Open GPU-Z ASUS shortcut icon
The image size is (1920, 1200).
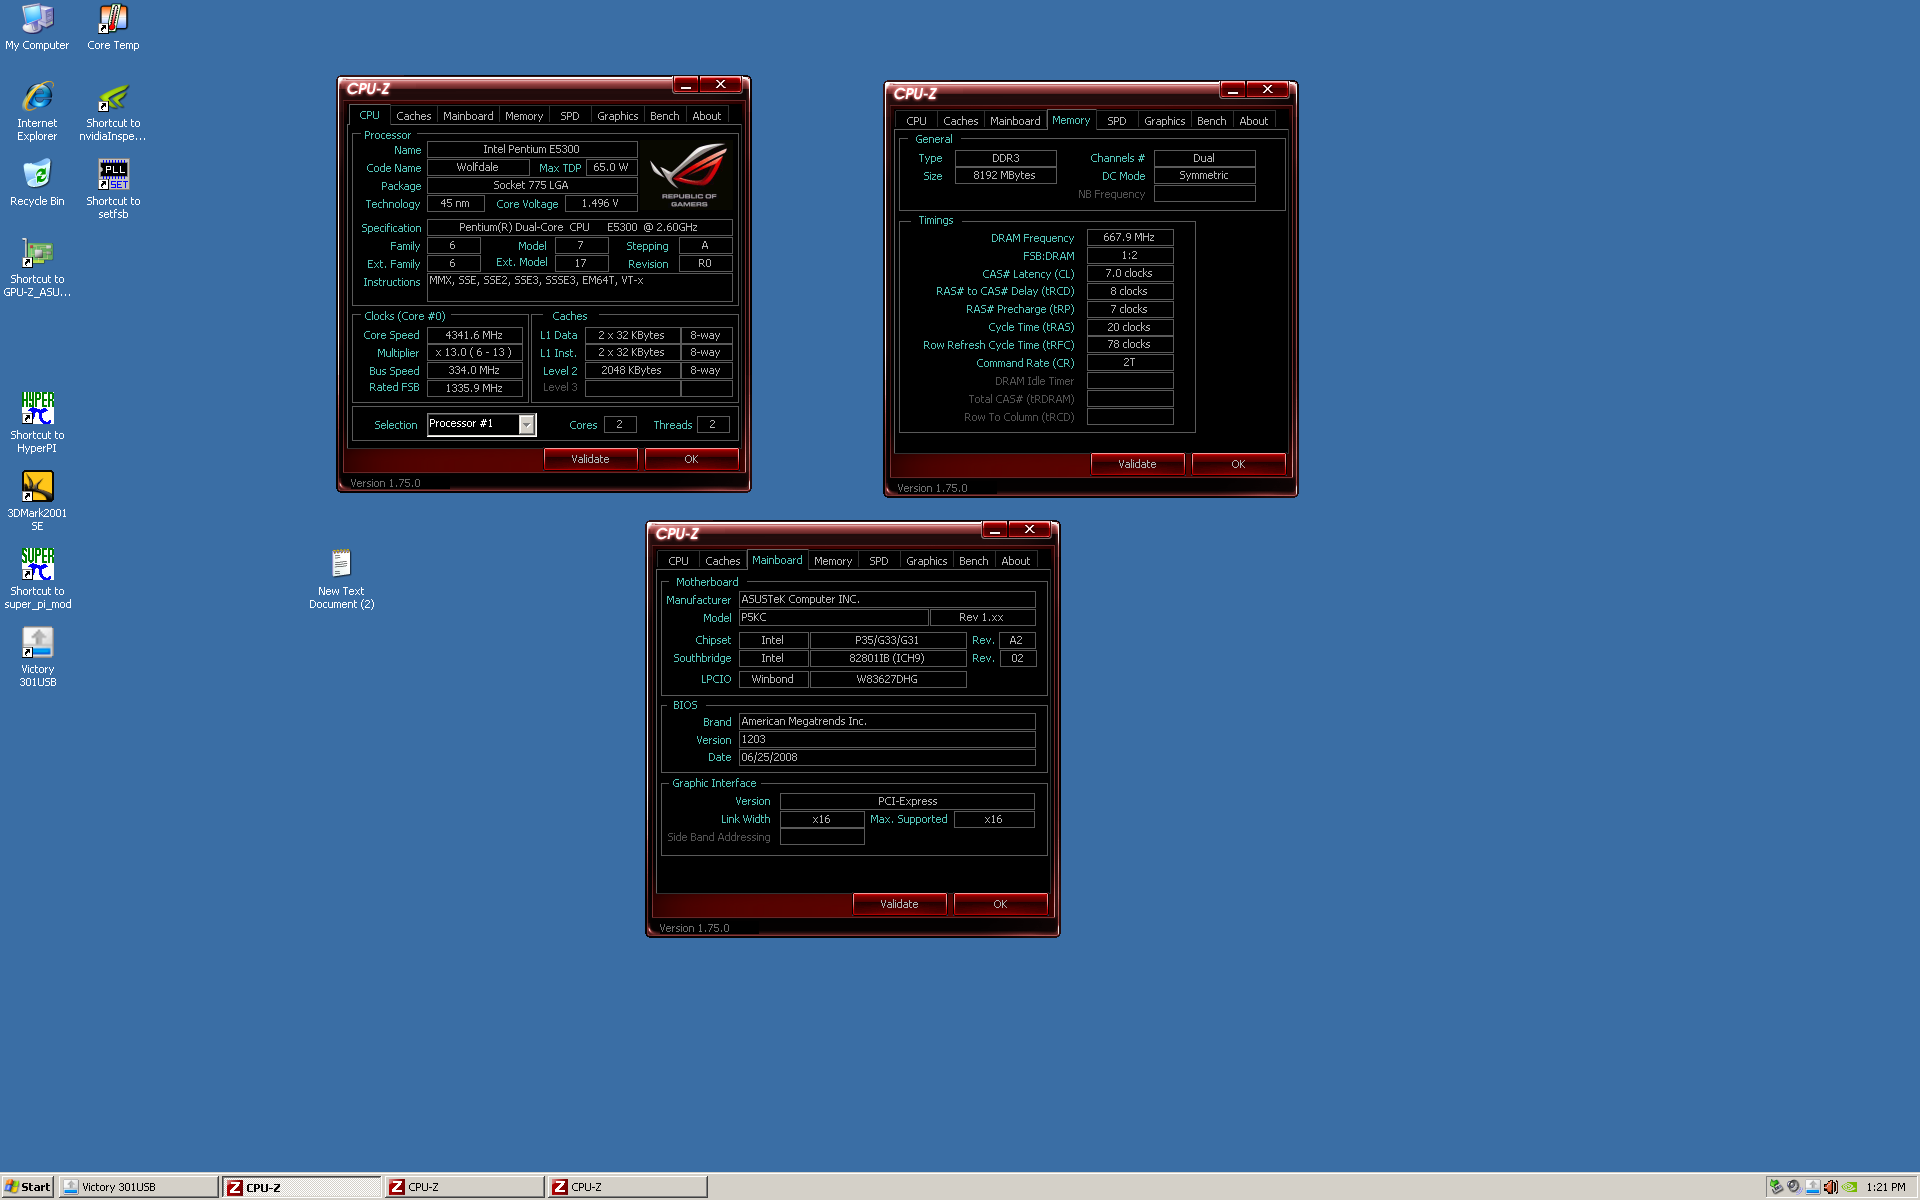[x=37, y=267]
